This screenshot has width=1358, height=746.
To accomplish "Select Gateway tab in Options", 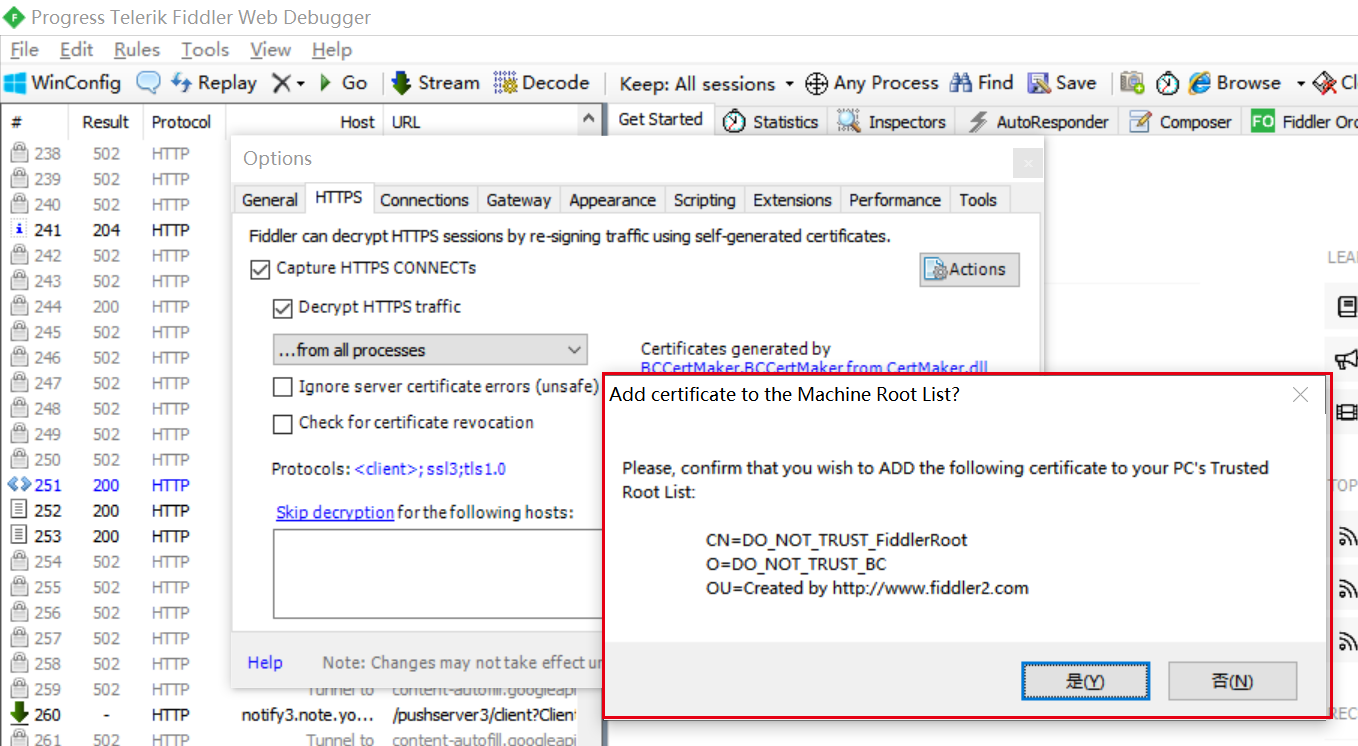I will click(518, 200).
